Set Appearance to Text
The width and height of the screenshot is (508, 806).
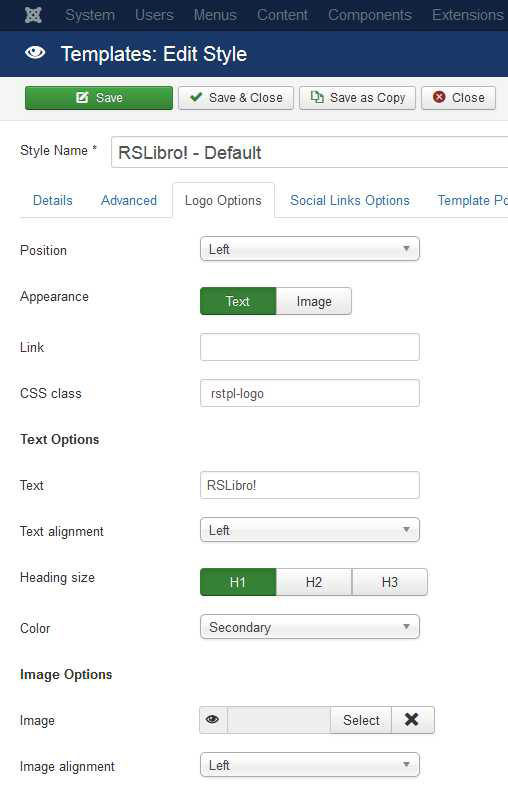click(238, 301)
